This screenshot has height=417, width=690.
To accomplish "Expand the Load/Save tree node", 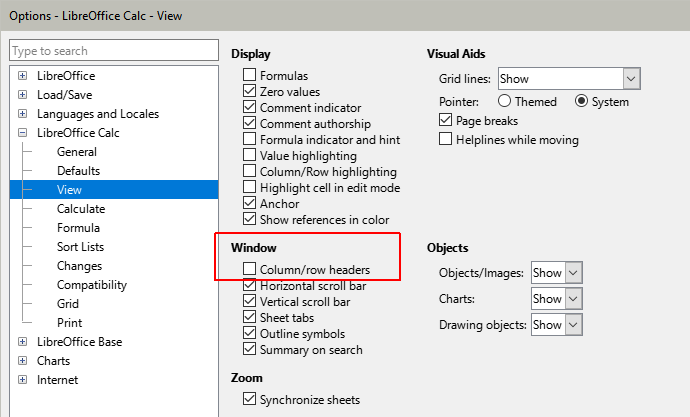I will pos(22,95).
